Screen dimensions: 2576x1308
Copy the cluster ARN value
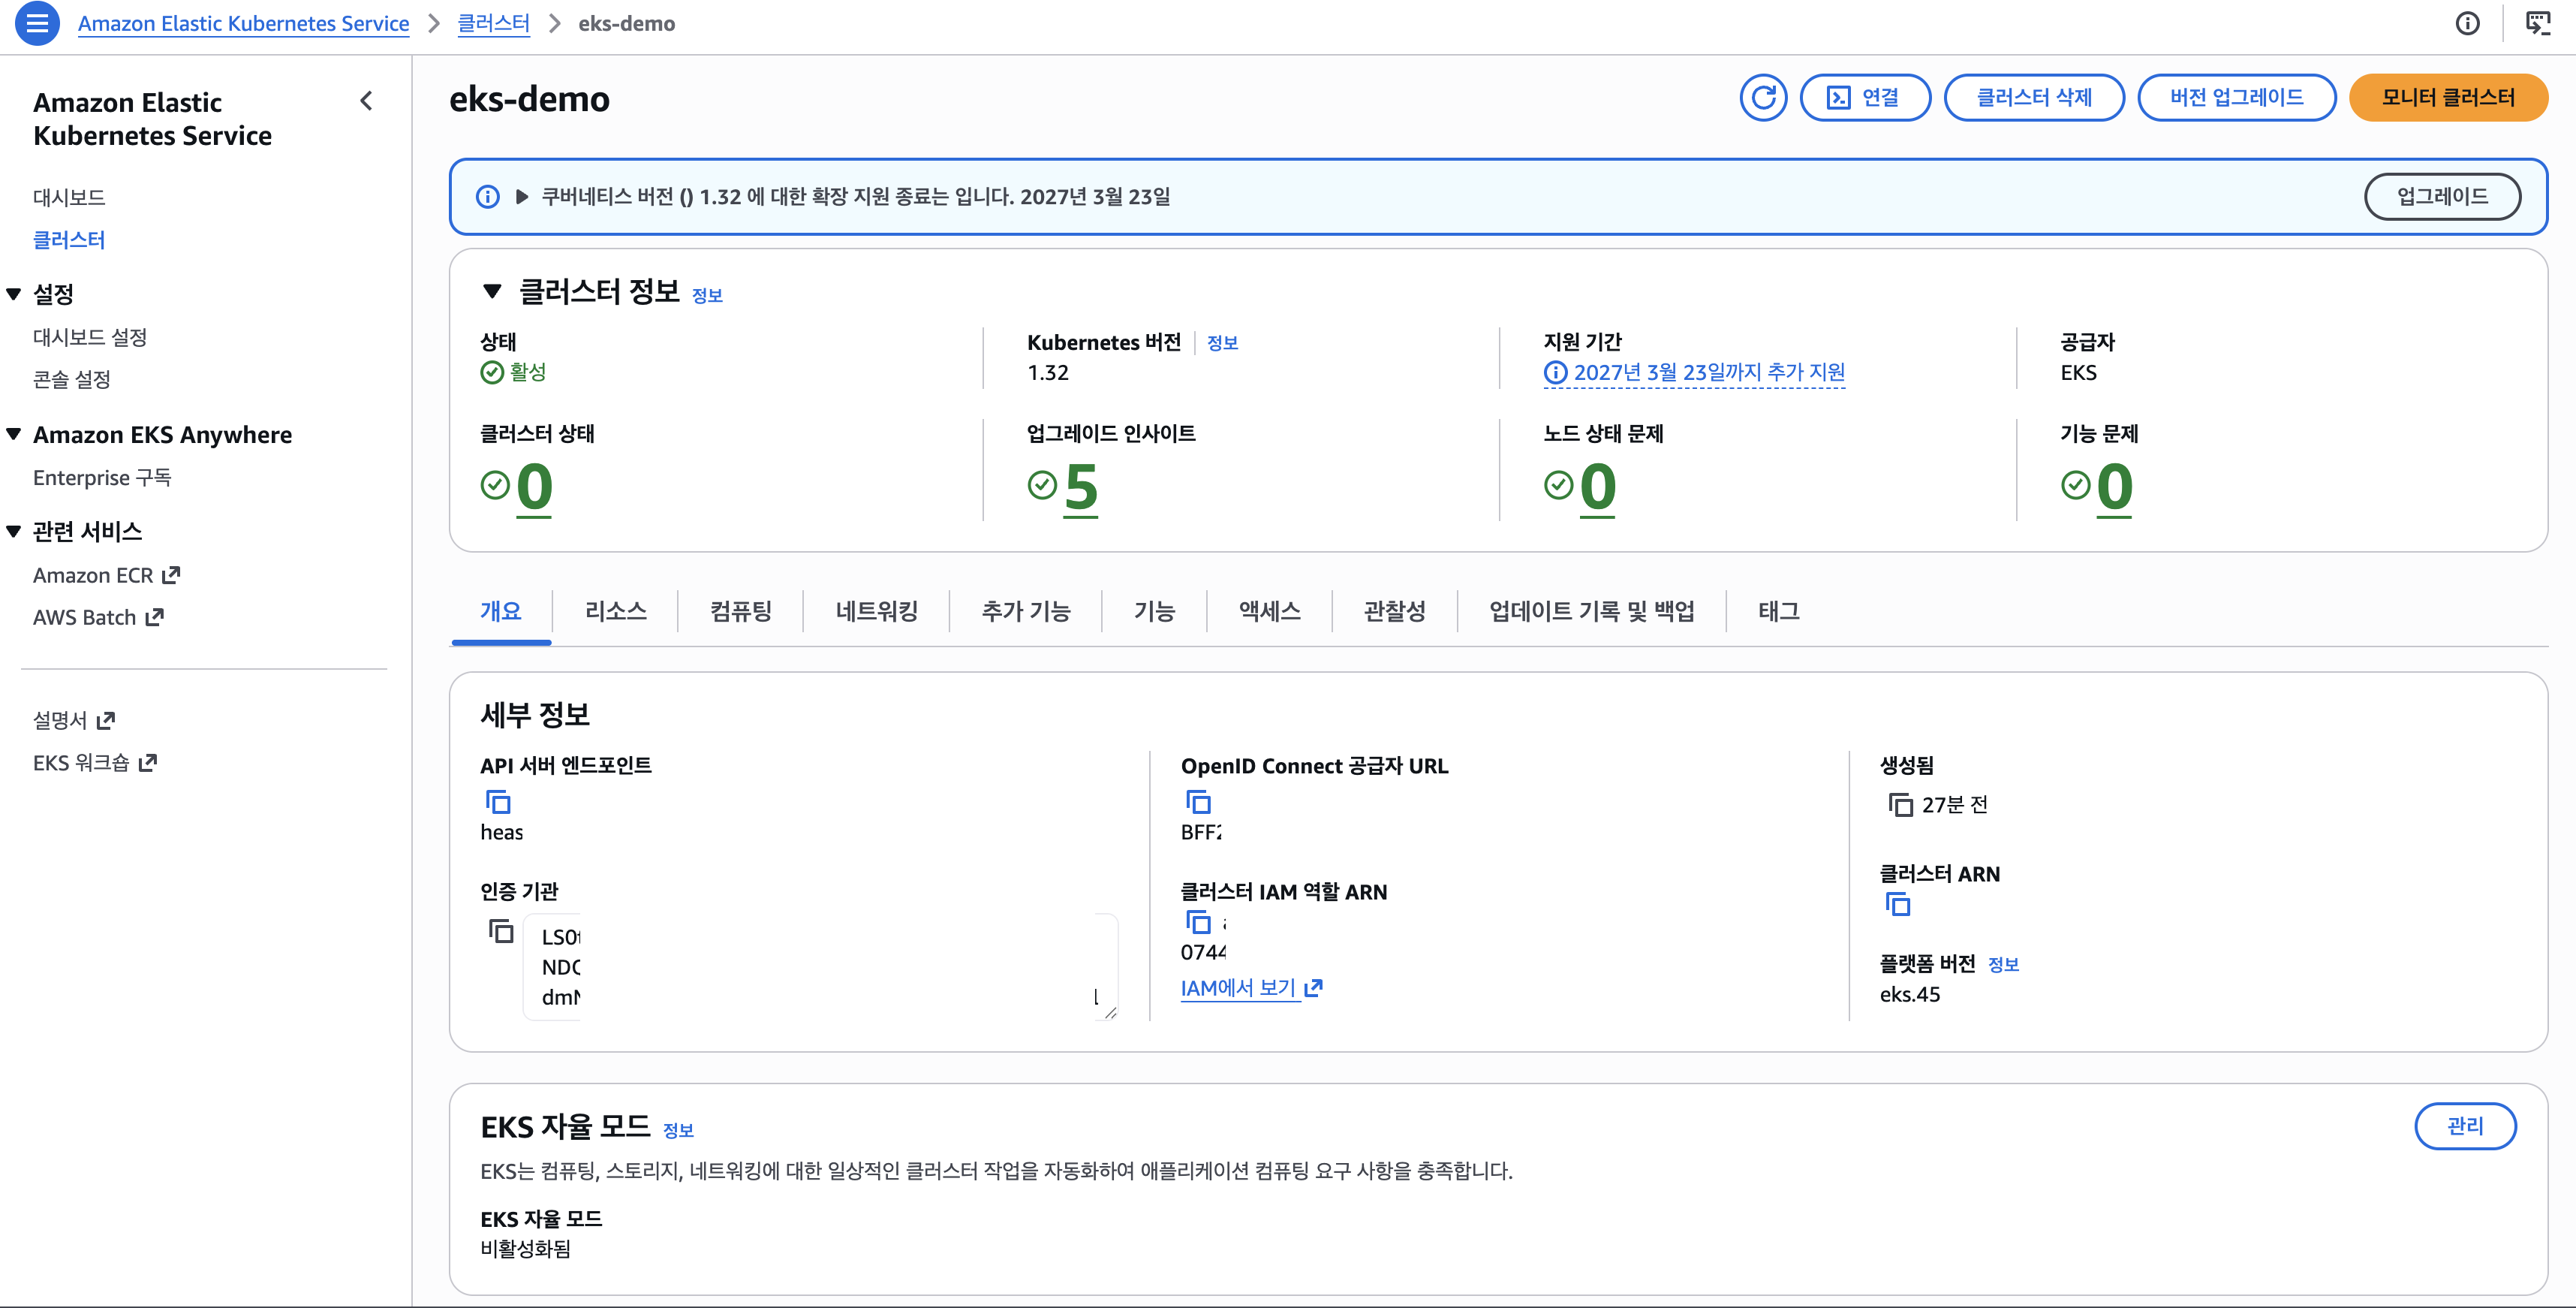(x=1897, y=904)
